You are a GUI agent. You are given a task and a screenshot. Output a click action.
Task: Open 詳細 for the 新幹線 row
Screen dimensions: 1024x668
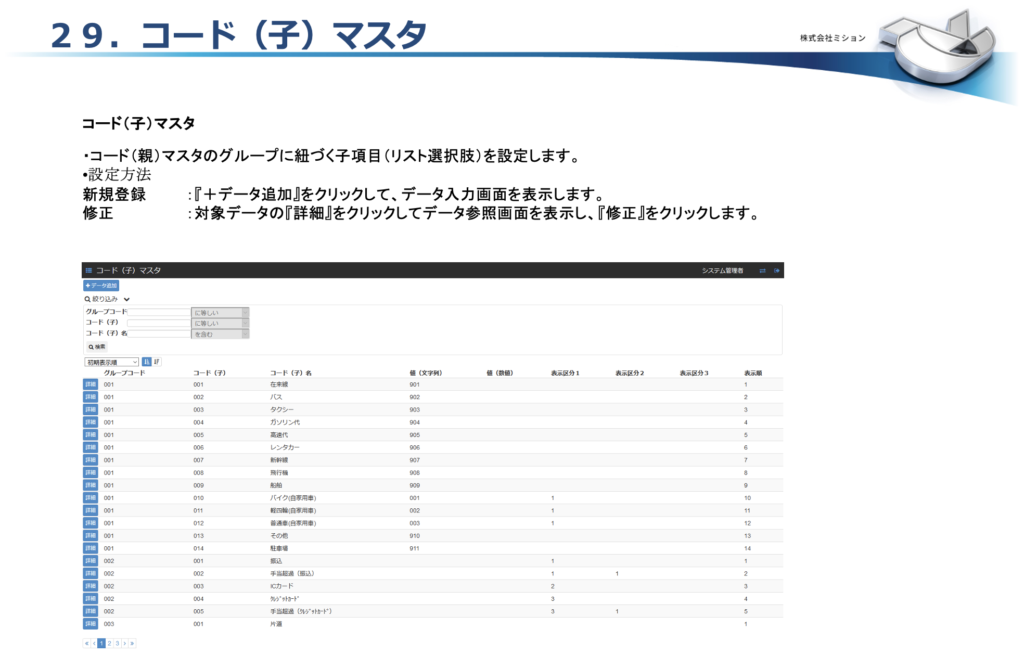90,460
